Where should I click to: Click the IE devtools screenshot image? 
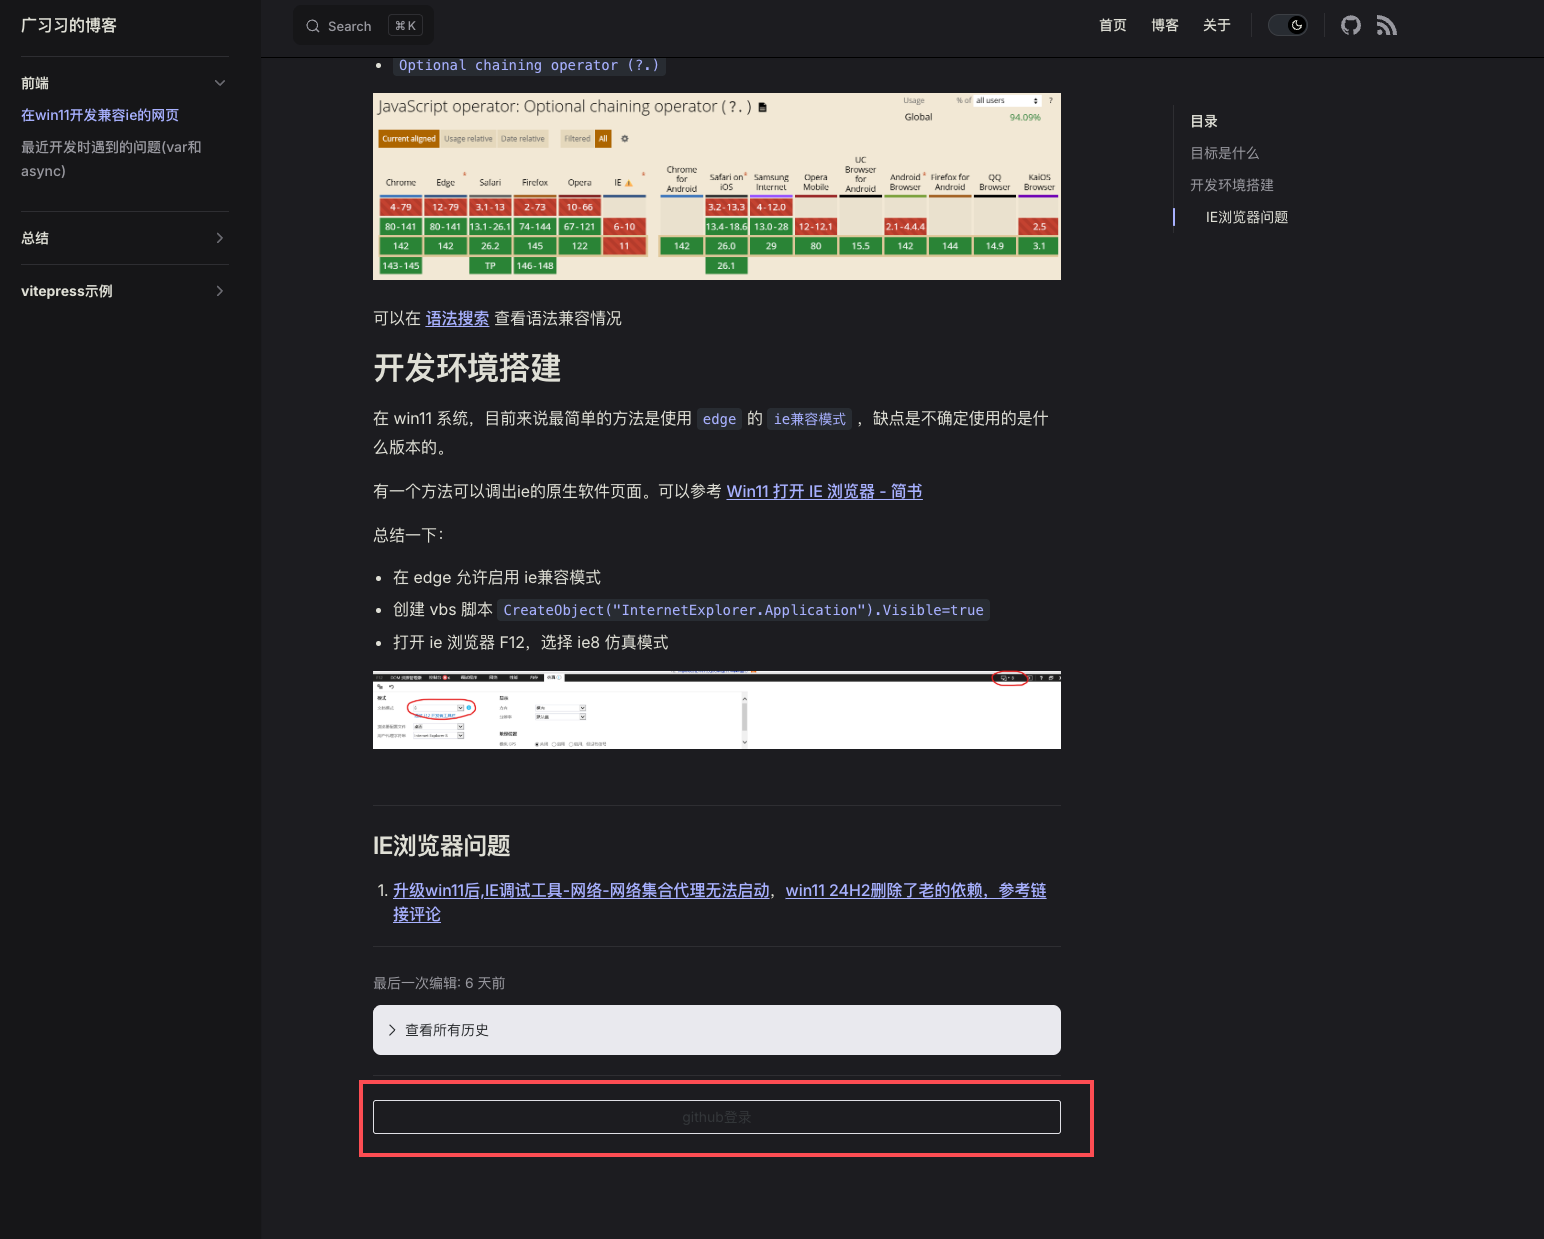click(716, 710)
